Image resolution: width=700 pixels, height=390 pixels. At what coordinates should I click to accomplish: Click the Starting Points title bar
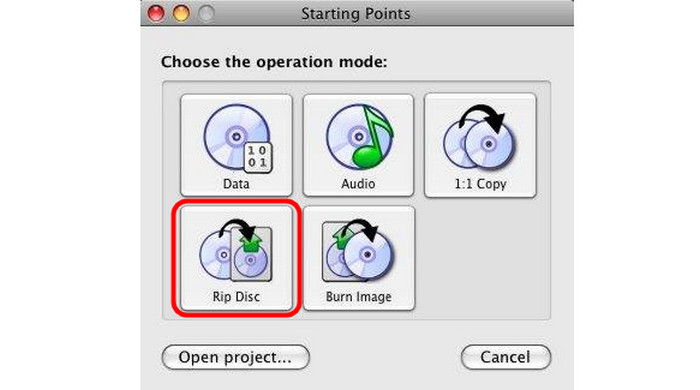click(x=356, y=13)
